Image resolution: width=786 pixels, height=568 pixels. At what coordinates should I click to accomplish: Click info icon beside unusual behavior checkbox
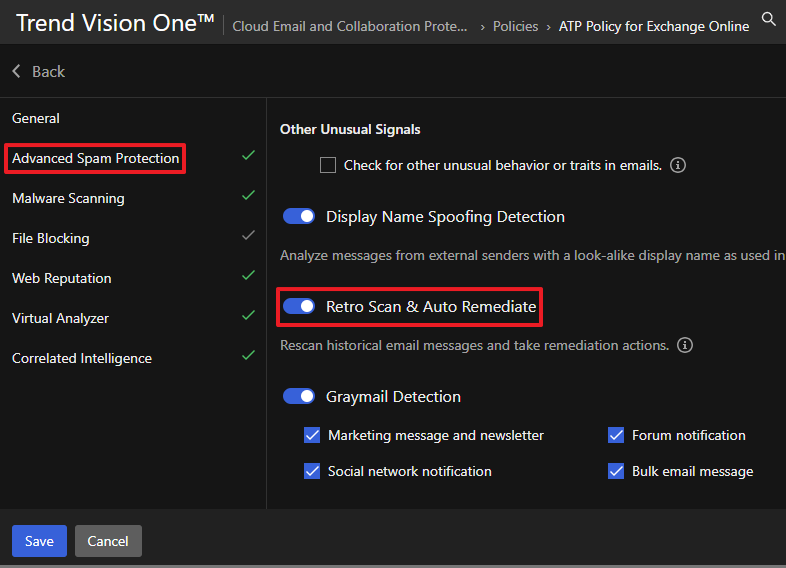pyautogui.click(x=677, y=165)
